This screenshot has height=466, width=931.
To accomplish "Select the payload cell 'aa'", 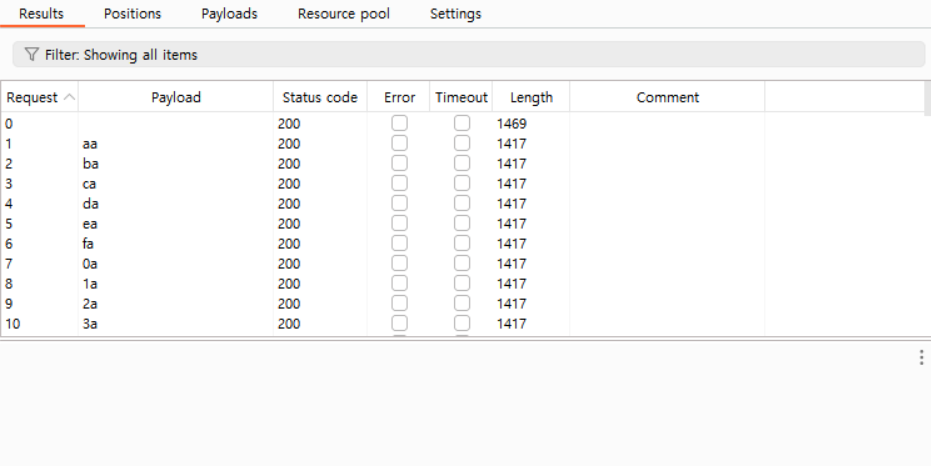I will (x=90, y=144).
